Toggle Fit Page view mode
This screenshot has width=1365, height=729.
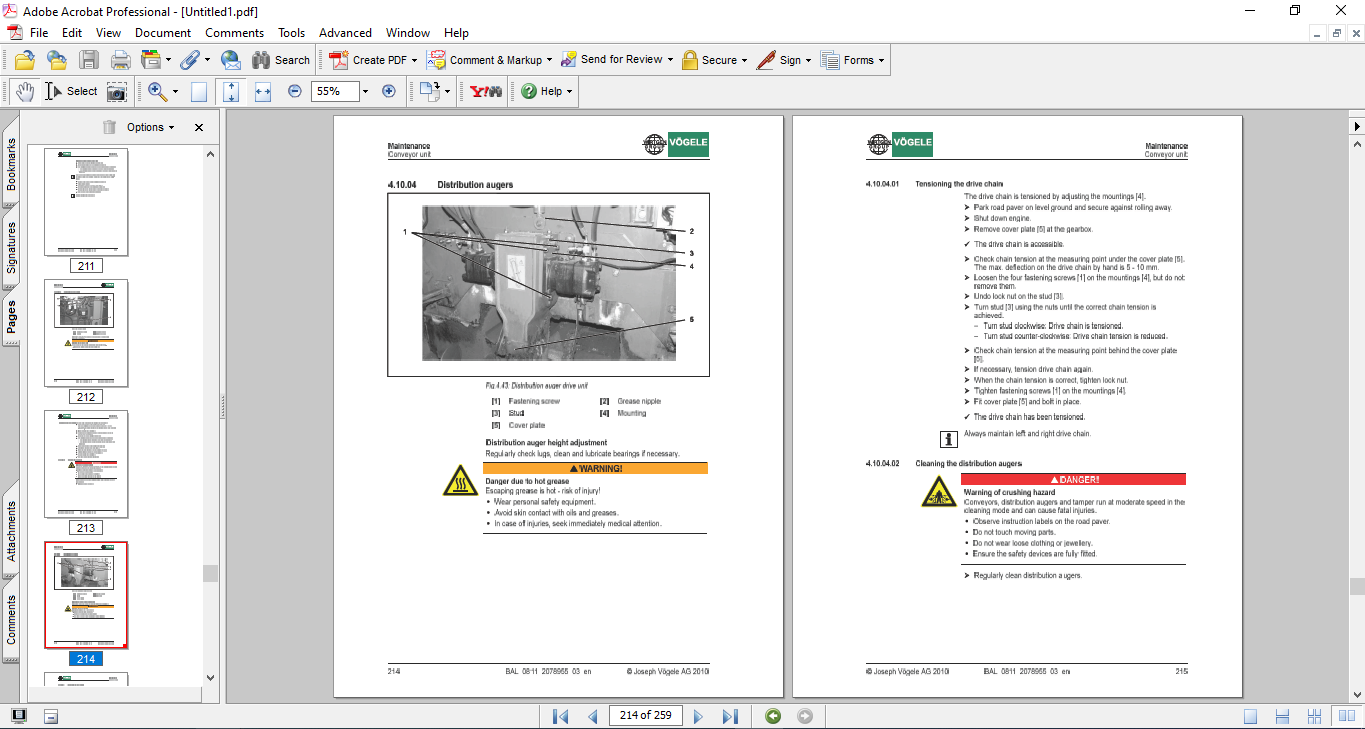pos(231,91)
